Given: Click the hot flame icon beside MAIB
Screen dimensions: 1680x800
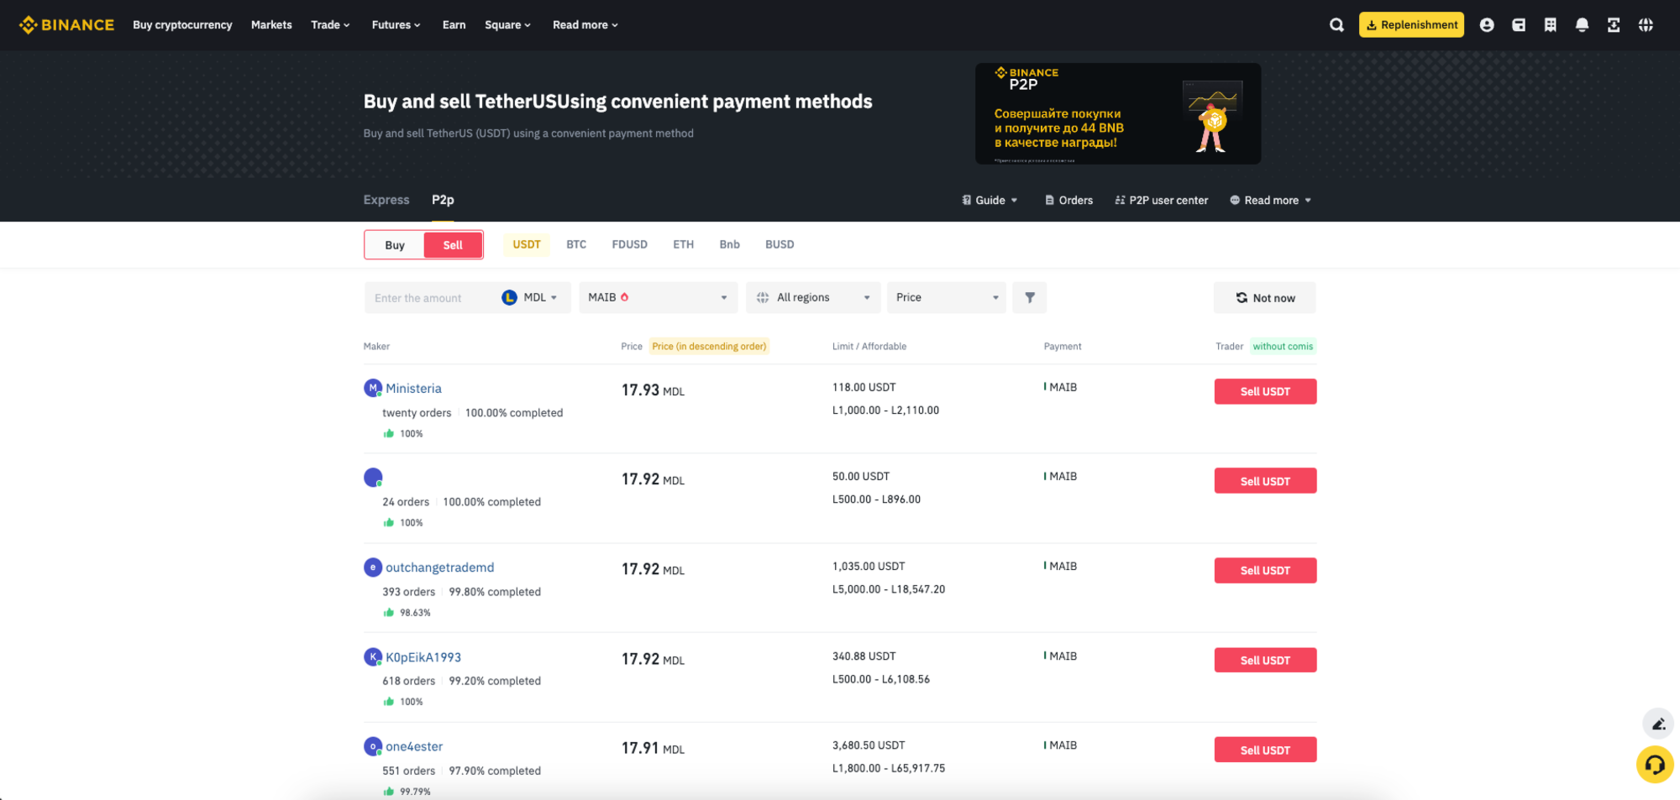Looking at the screenshot, I should click(625, 297).
